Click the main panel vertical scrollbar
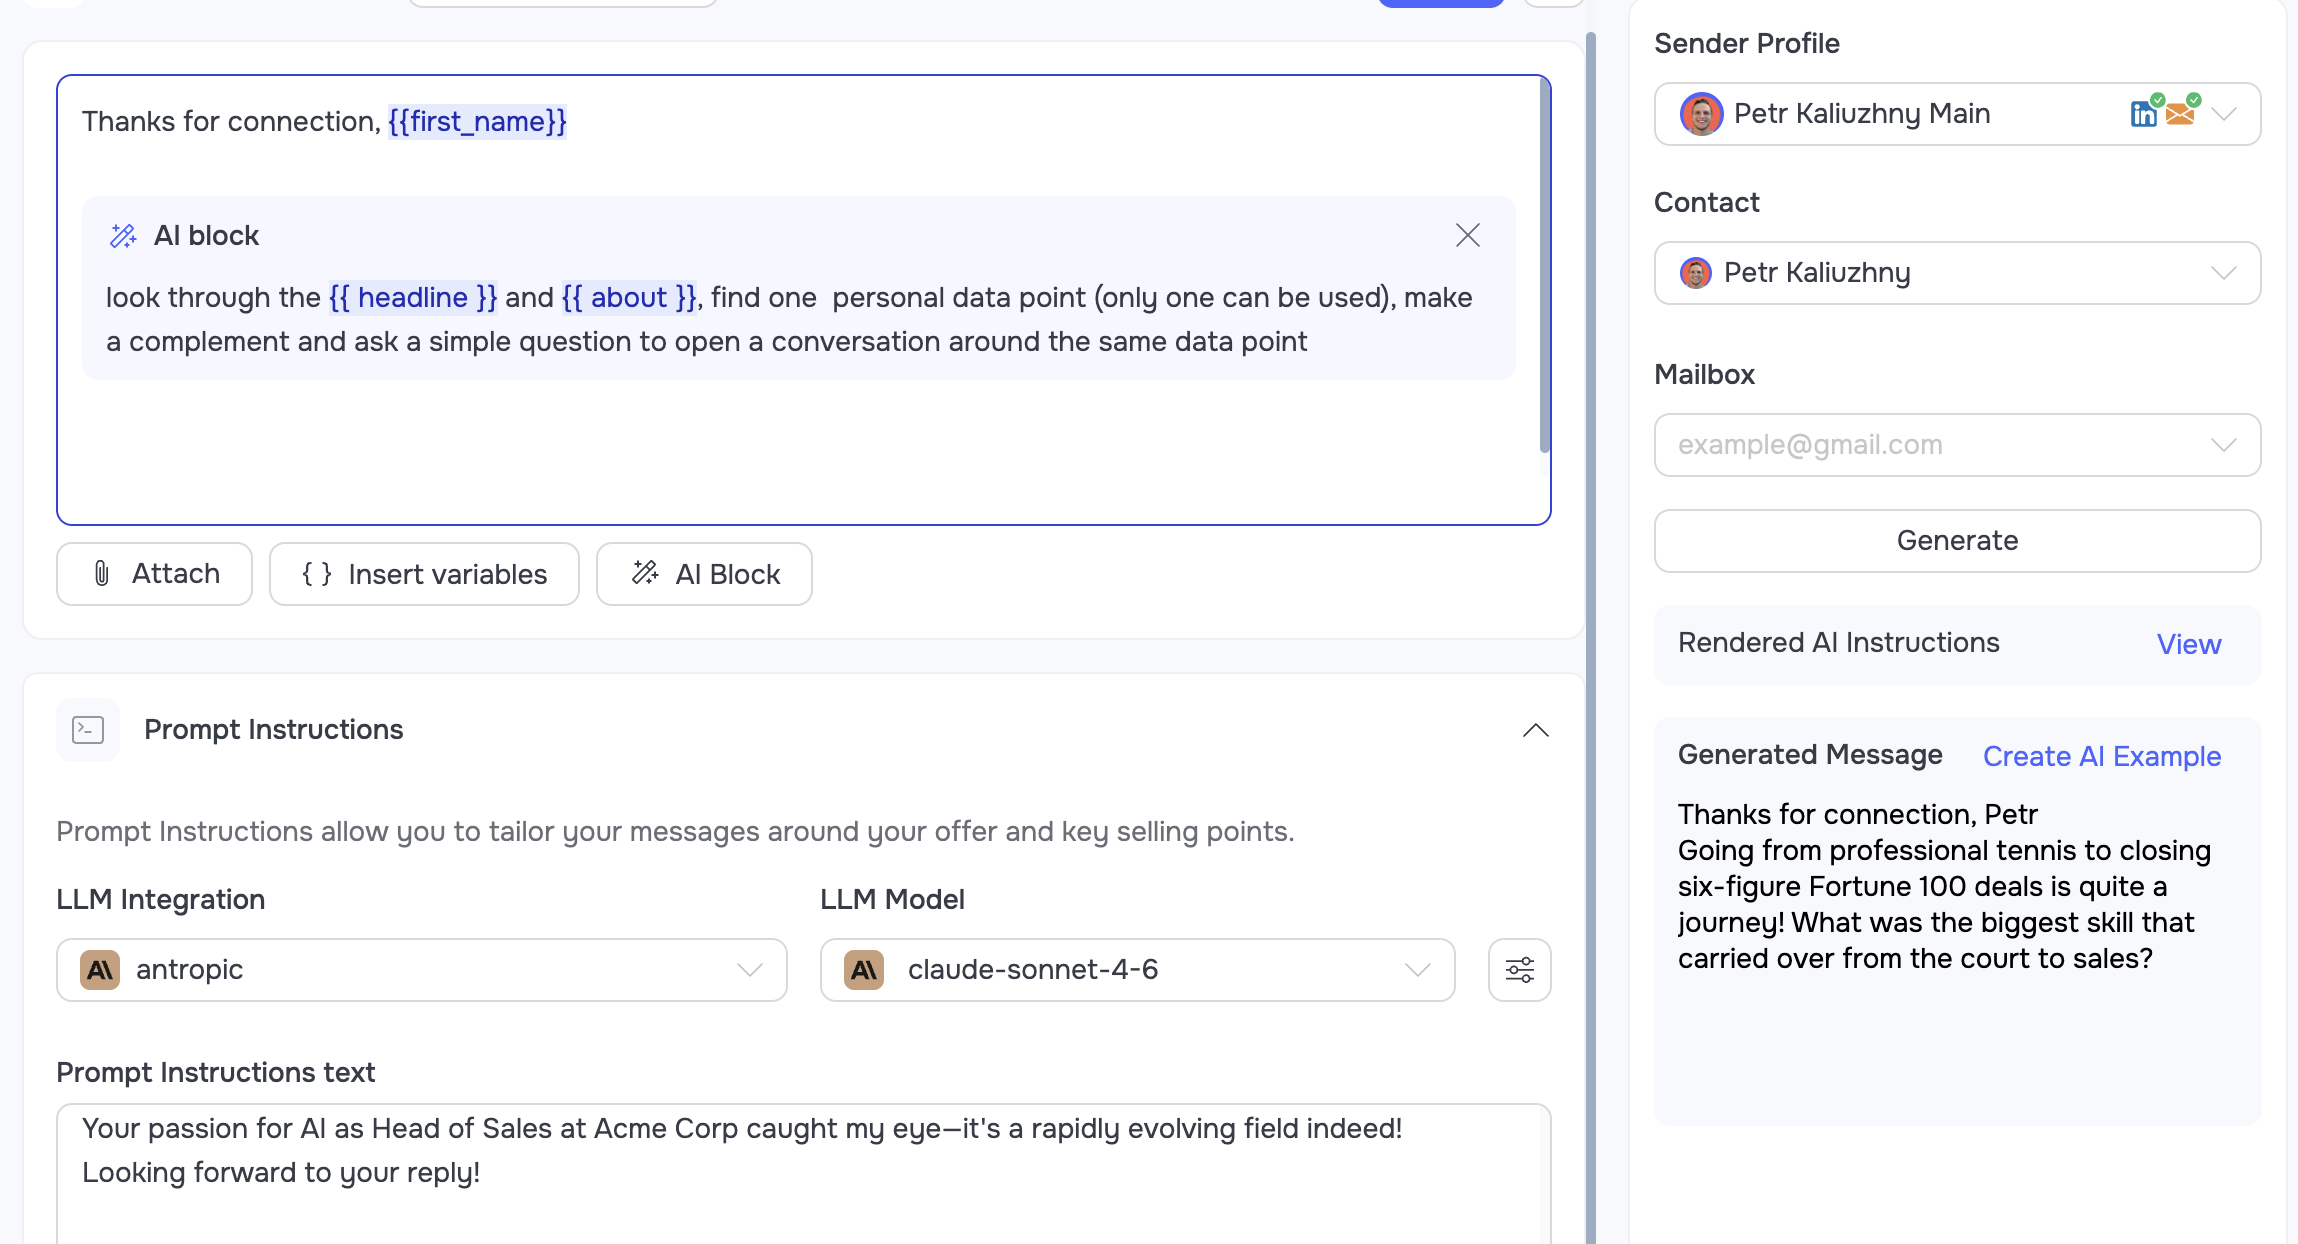Image resolution: width=2298 pixels, height=1244 pixels. tap(1590, 640)
